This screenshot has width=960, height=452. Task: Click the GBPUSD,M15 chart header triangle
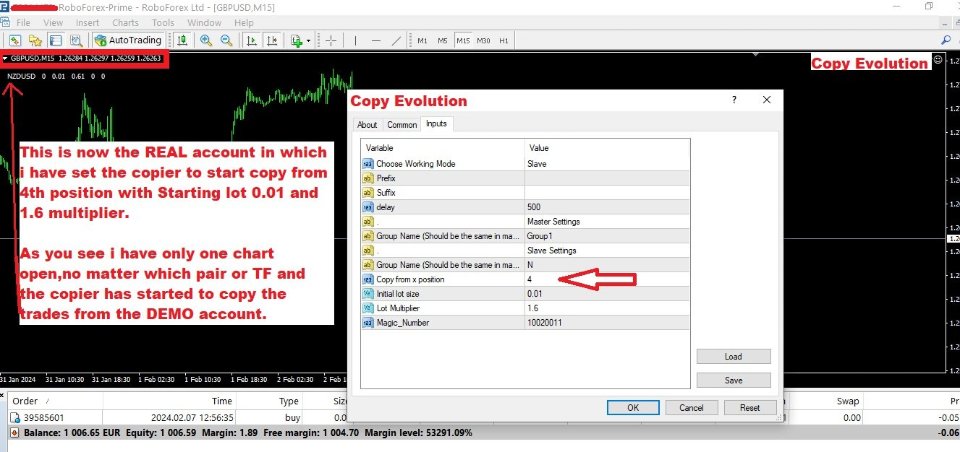[5, 59]
